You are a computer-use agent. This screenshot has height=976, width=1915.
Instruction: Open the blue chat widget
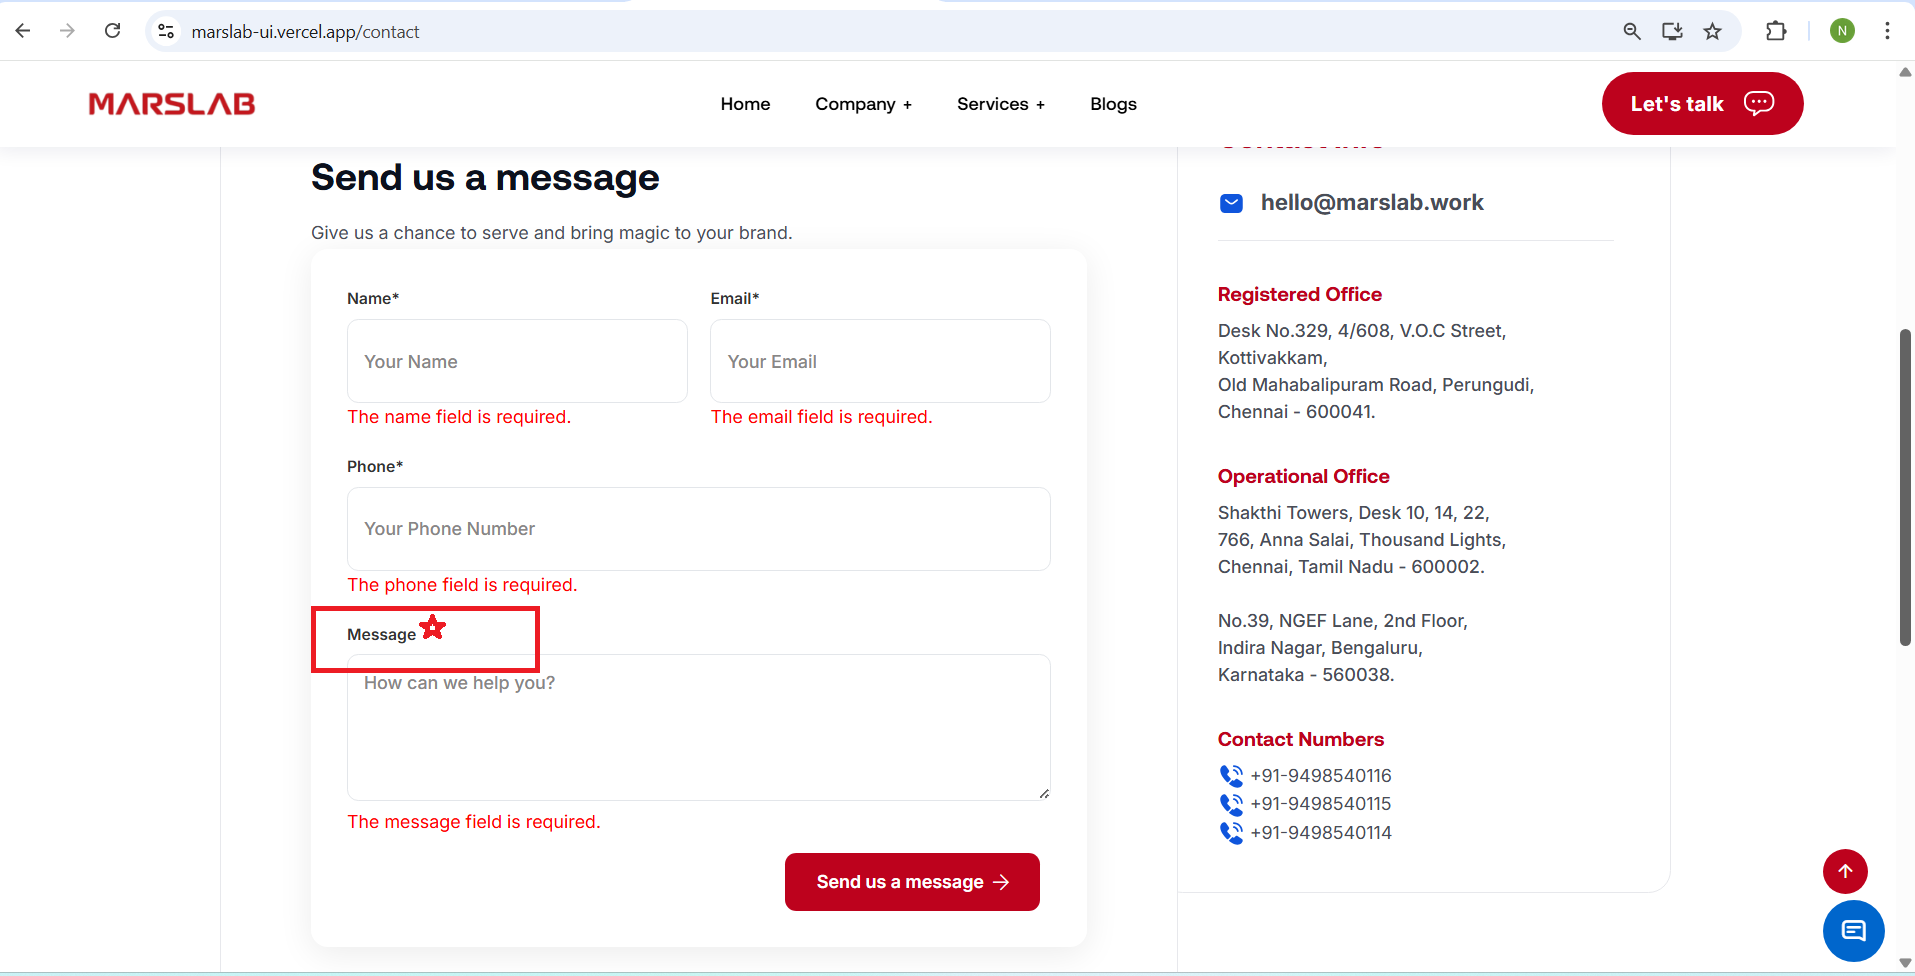coord(1853,931)
